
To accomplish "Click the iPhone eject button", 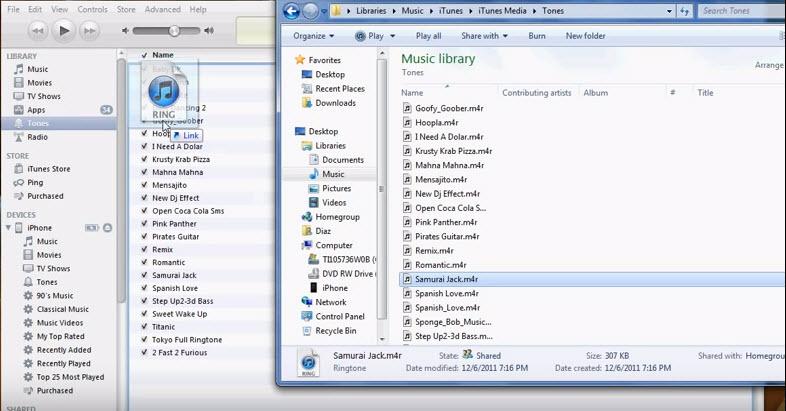I will tap(107, 228).
